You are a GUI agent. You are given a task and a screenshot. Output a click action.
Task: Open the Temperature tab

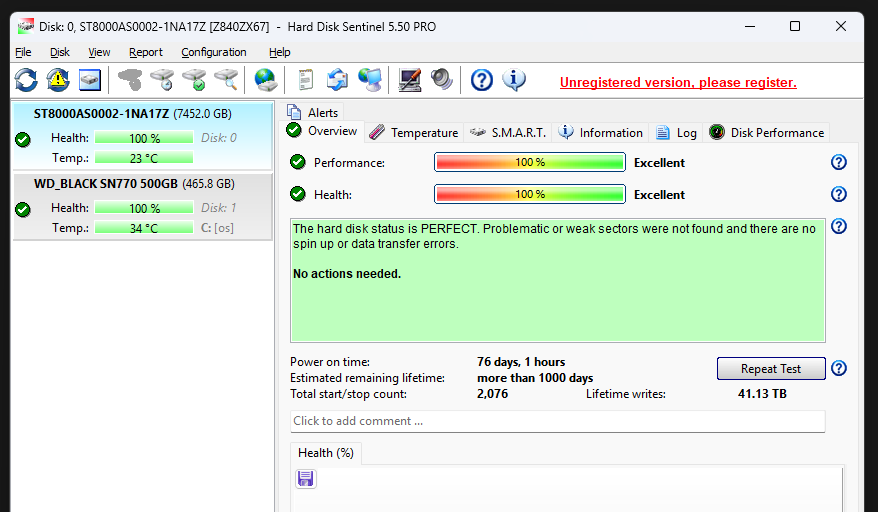414,132
